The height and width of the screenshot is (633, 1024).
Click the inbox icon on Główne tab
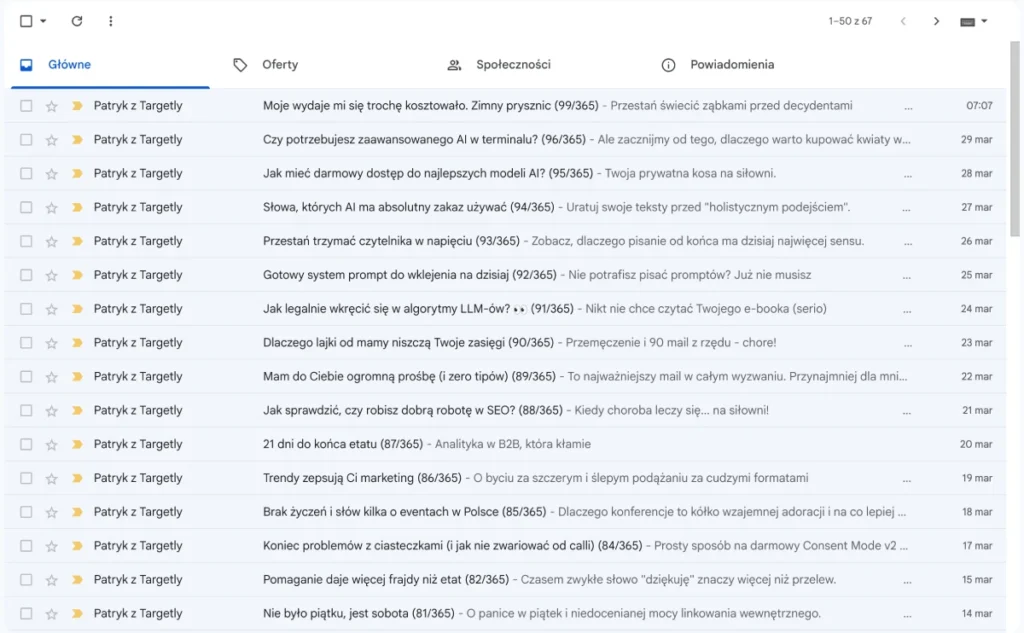pos(28,64)
